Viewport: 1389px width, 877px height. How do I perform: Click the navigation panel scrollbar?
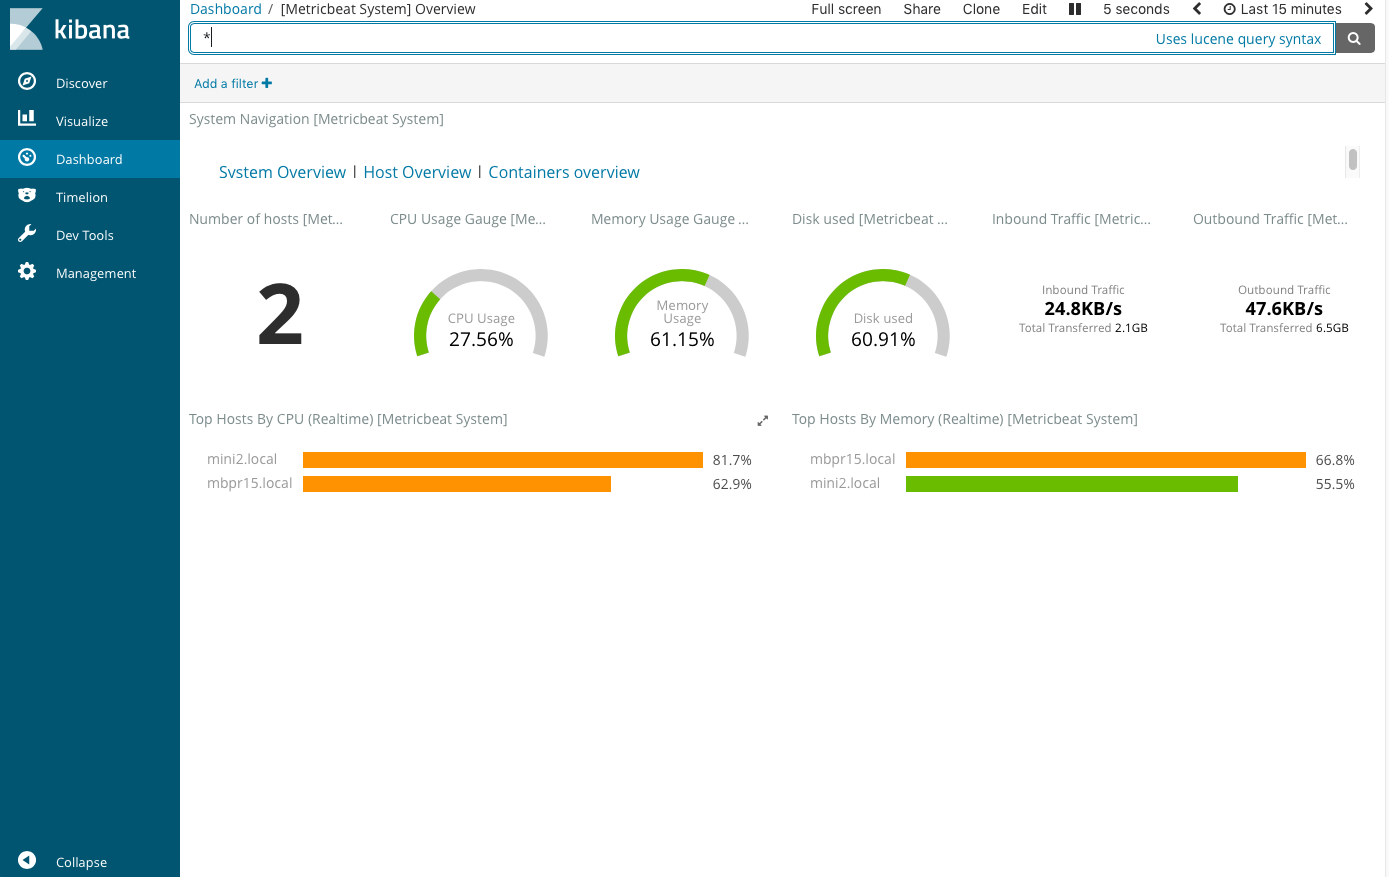(1352, 161)
